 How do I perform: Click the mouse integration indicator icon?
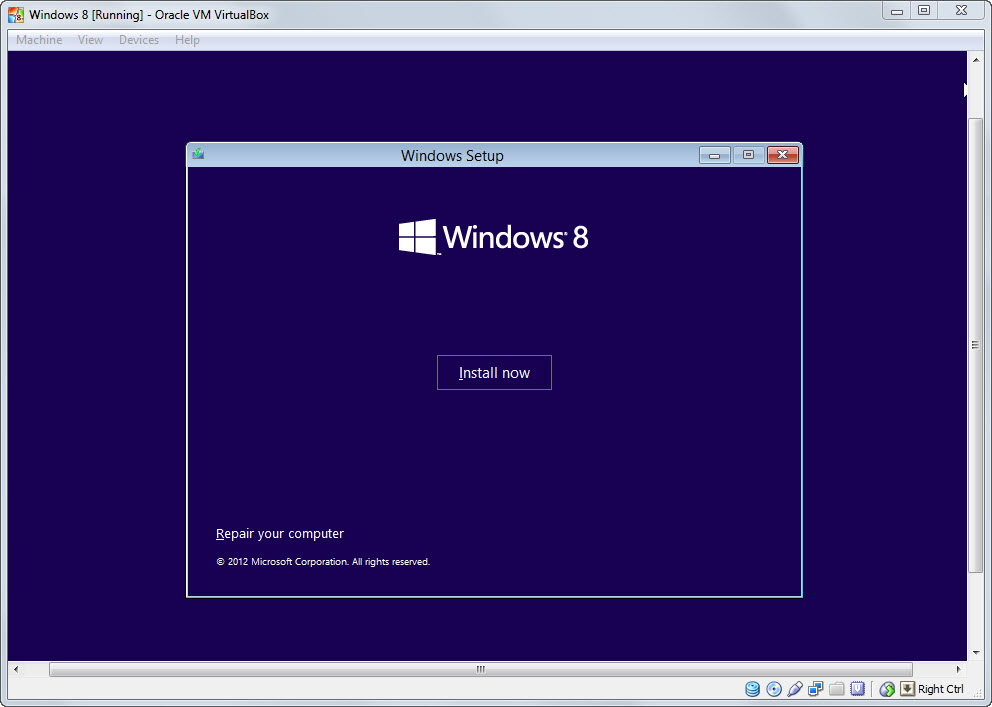click(886, 689)
